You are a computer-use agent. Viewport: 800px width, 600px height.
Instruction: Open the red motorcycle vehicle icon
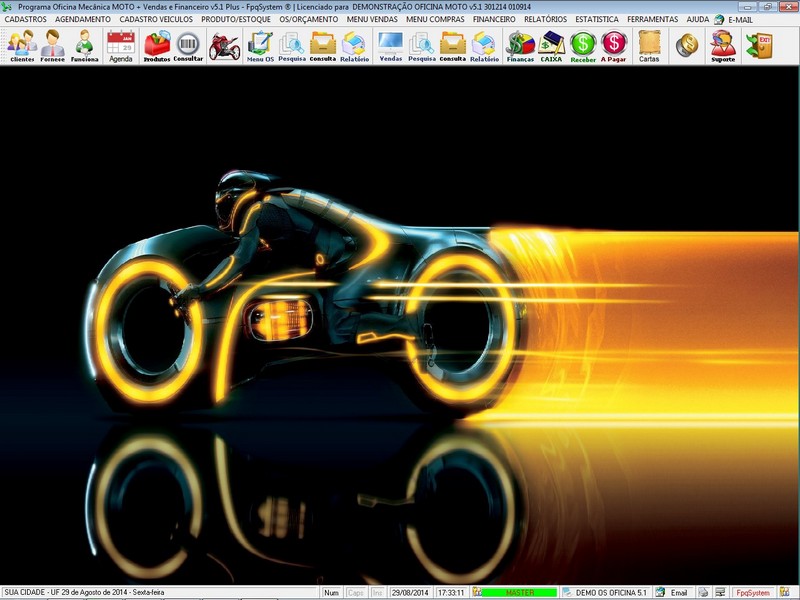[x=224, y=46]
